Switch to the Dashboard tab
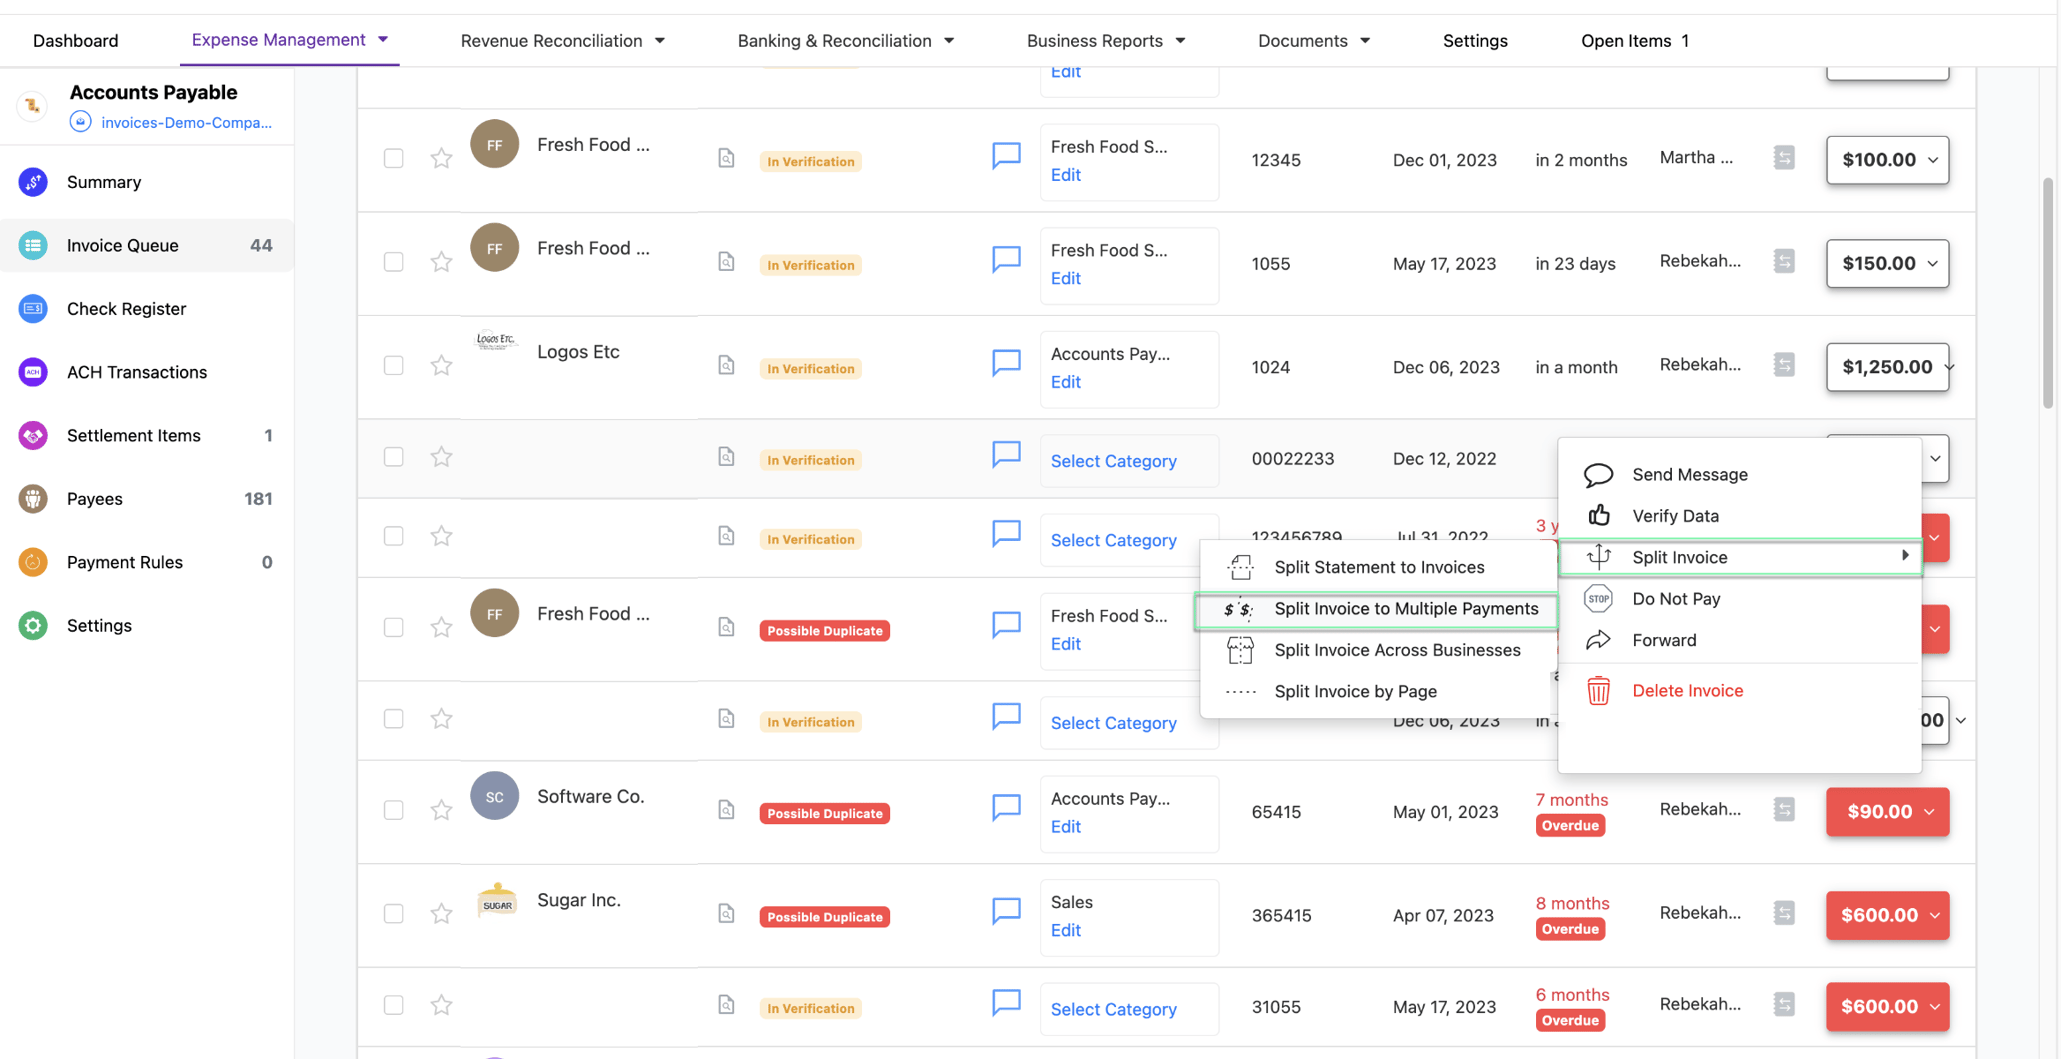Image resolution: width=2061 pixels, height=1059 pixels. coord(75,40)
